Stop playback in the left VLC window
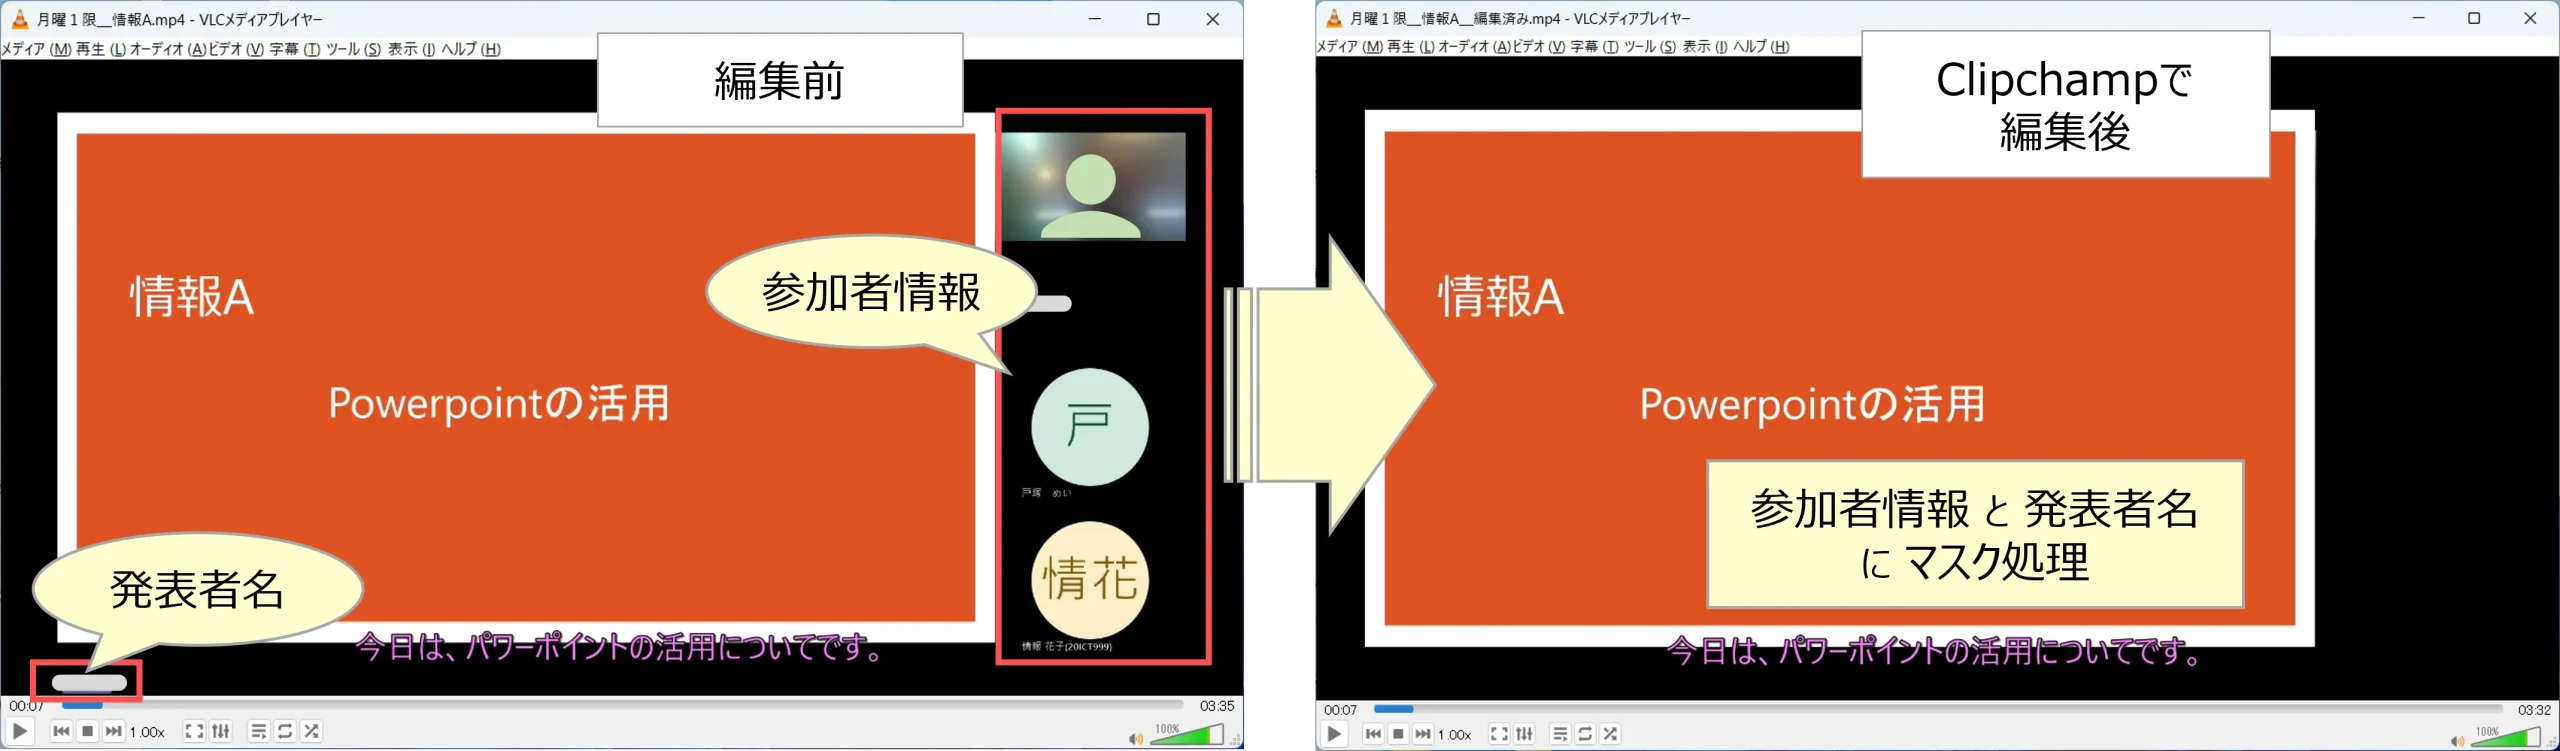The height and width of the screenshot is (751, 2560). pyautogui.click(x=88, y=732)
